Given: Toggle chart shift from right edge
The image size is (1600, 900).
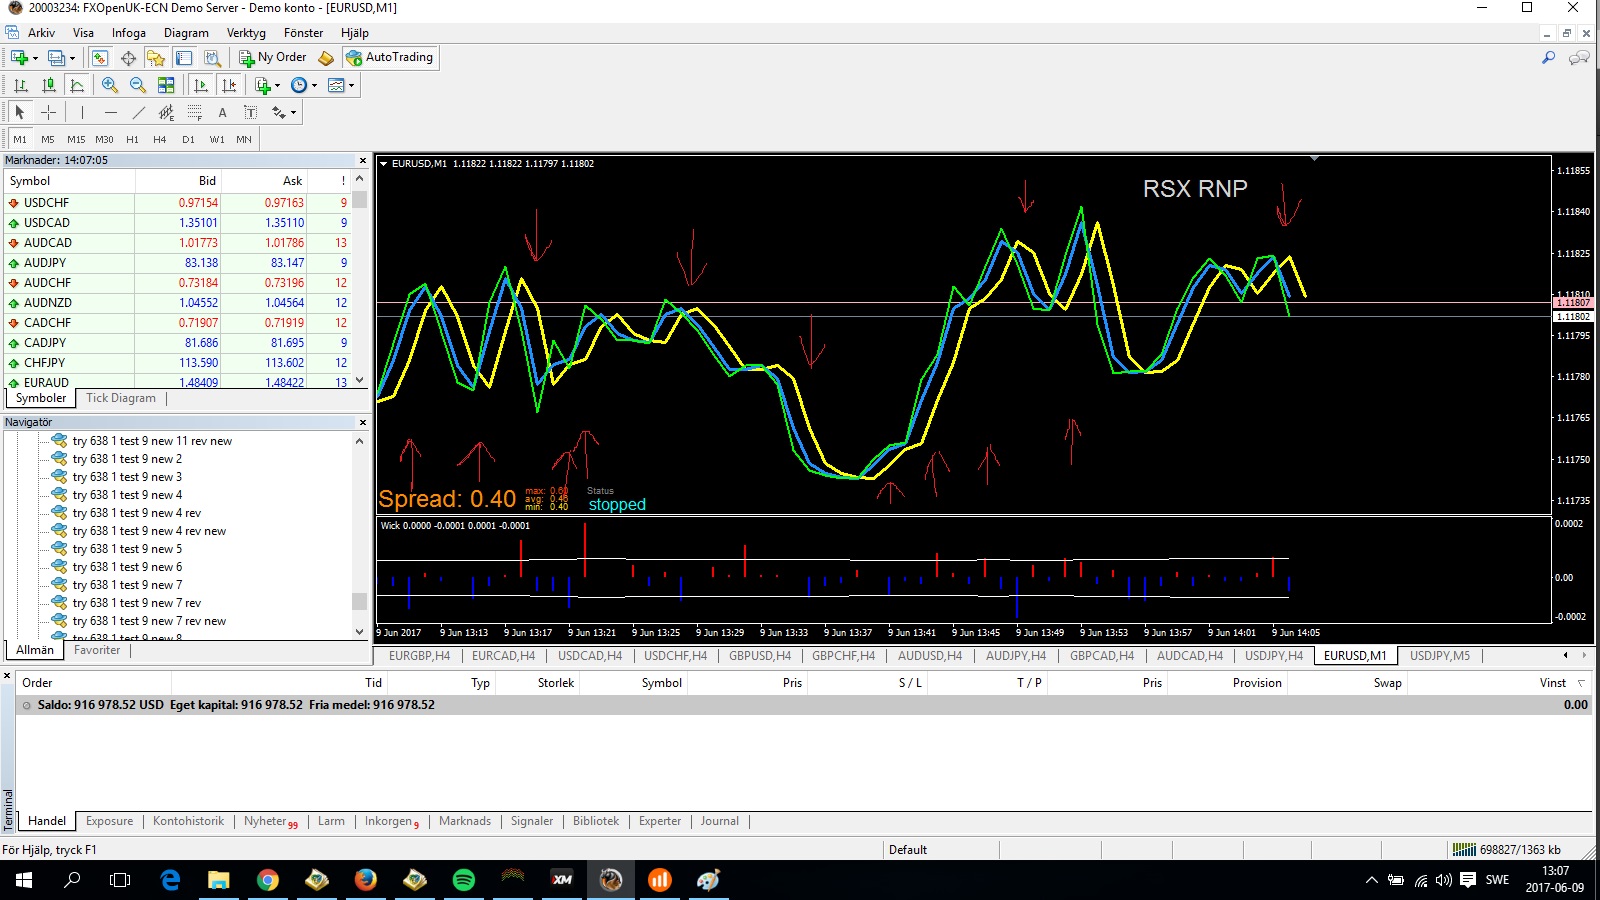Looking at the screenshot, I should point(229,86).
